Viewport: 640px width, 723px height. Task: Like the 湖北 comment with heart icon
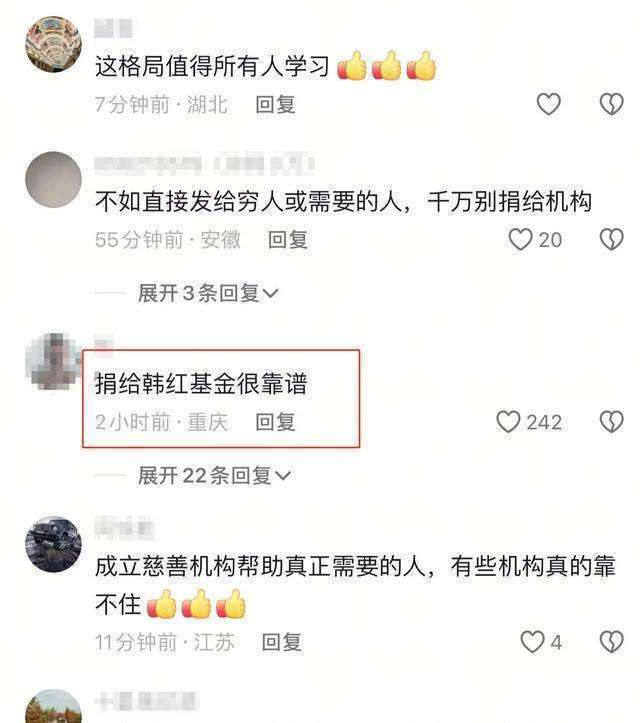click(x=548, y=104)
